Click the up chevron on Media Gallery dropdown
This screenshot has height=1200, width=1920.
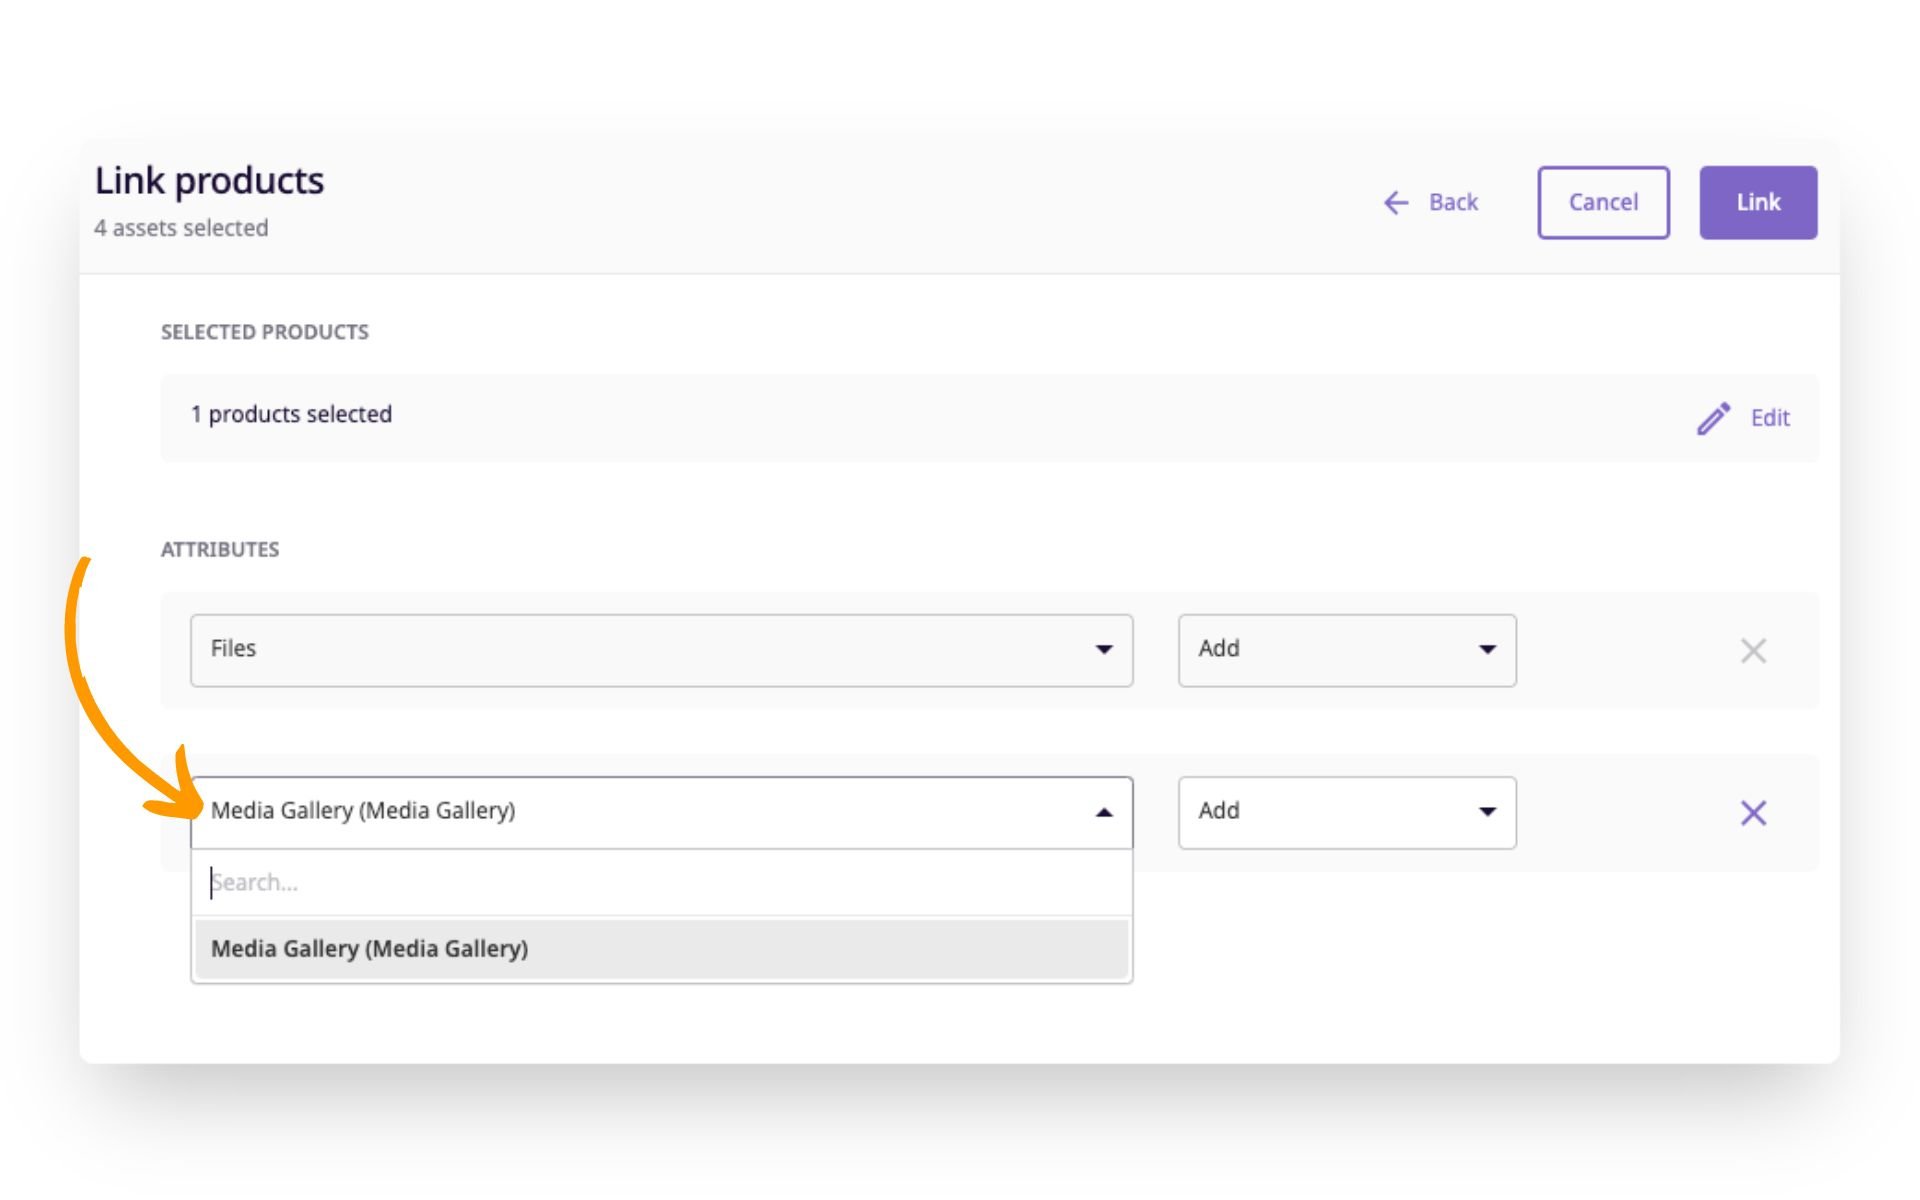pyautogui.click(x=1104, y=812)
